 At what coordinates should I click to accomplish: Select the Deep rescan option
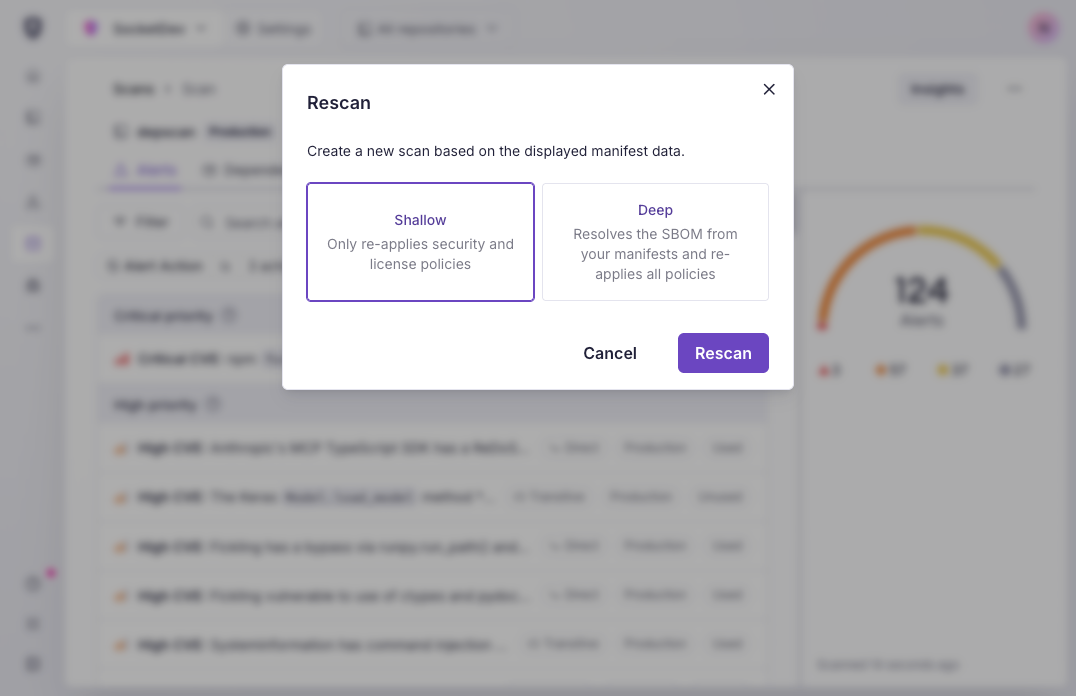click(x=655, y=241)
